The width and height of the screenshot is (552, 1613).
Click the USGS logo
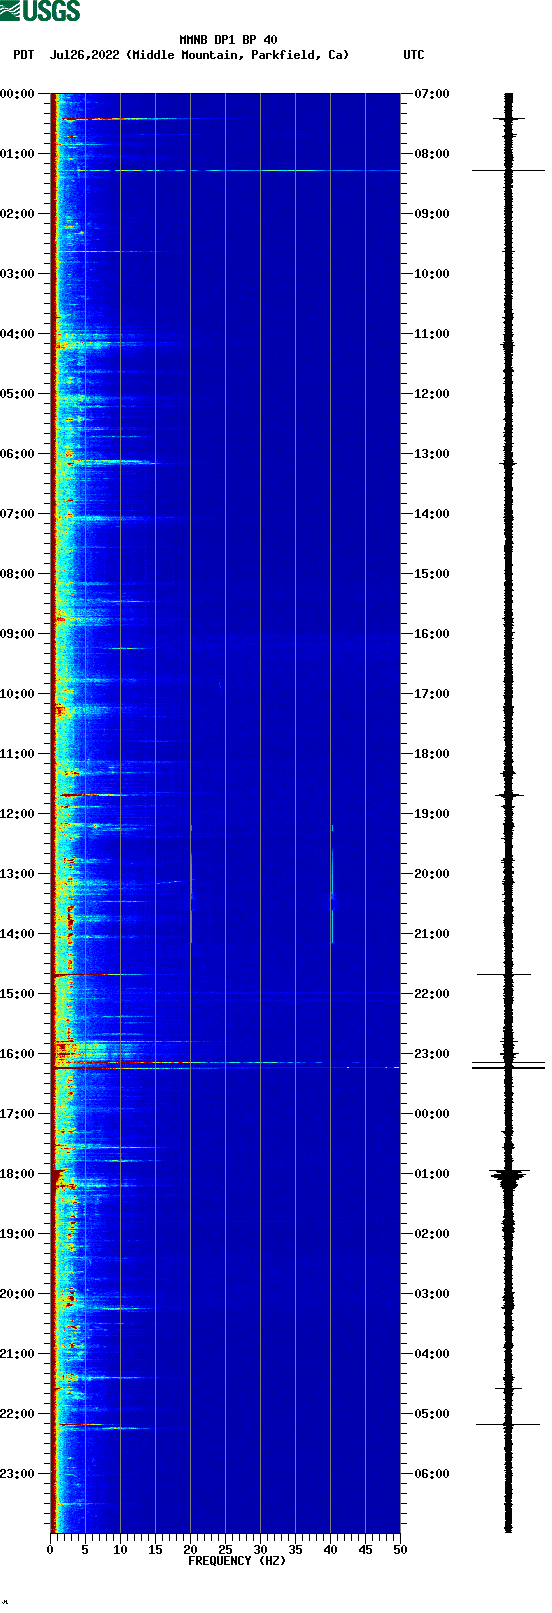(x=40, y=11)
